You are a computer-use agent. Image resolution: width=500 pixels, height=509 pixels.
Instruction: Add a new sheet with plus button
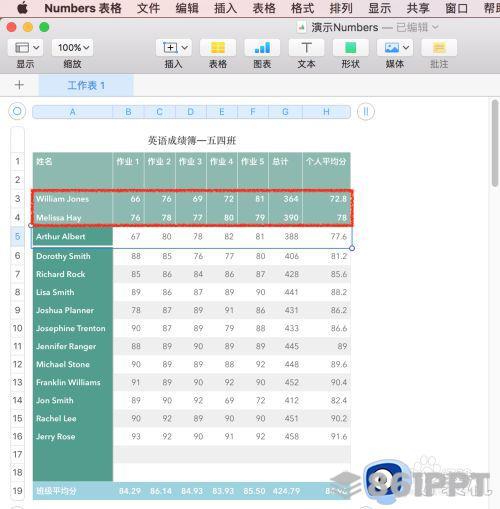[x=19, y=85]
